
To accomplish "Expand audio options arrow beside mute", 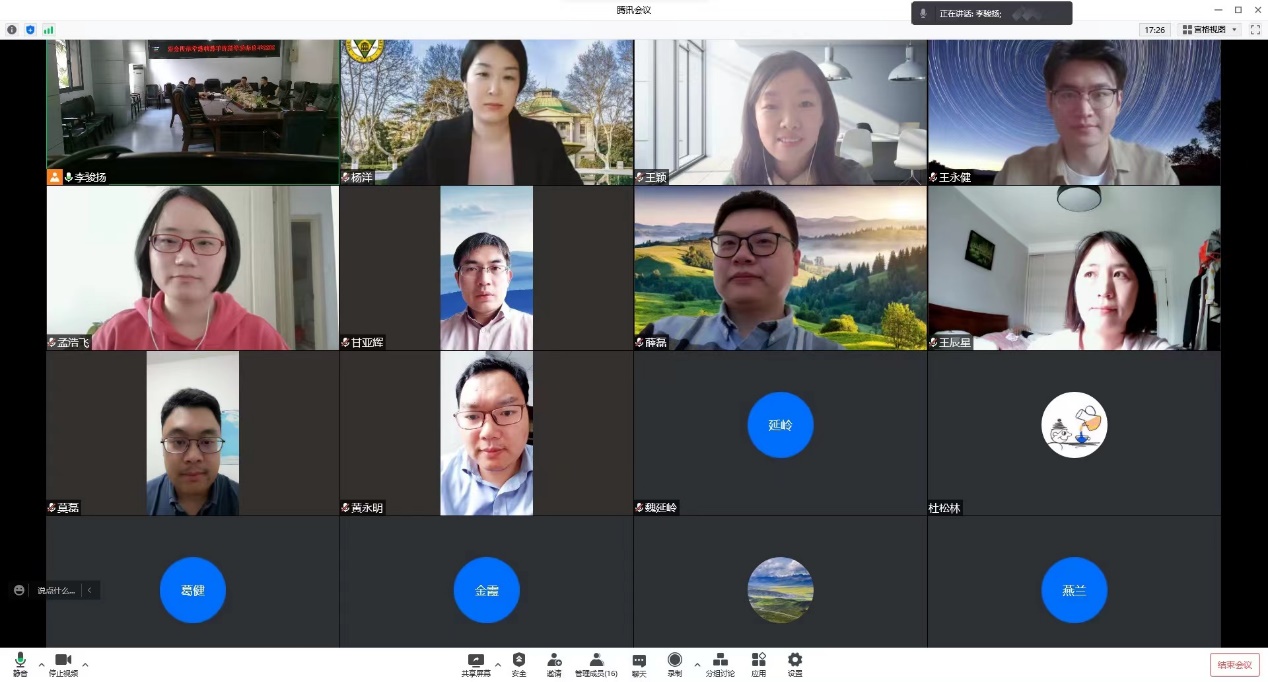I will coord(41,664).
